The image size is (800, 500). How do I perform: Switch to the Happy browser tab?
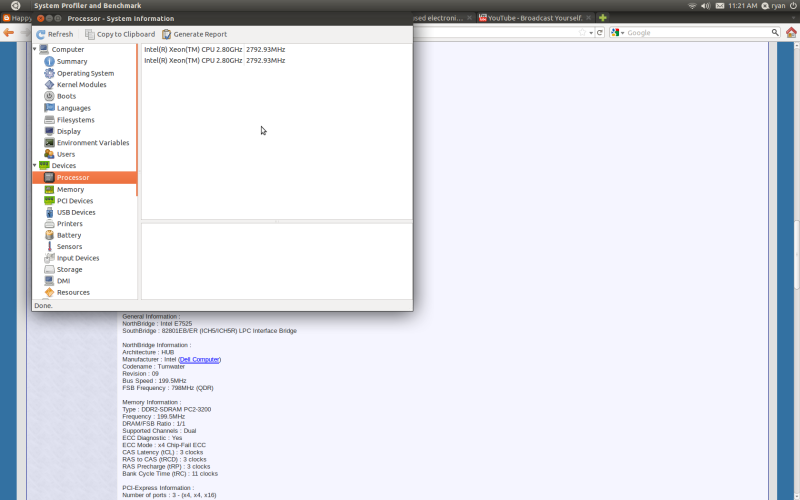coord(17,18)
